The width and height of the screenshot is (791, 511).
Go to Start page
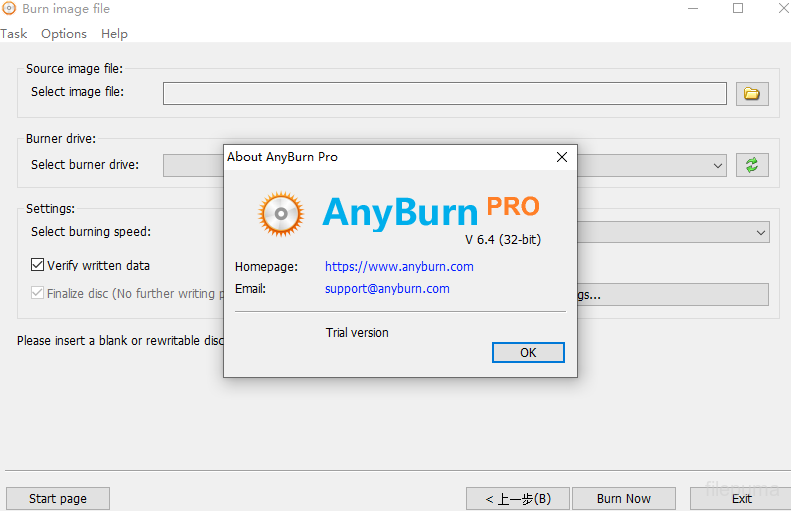(58, 498)
